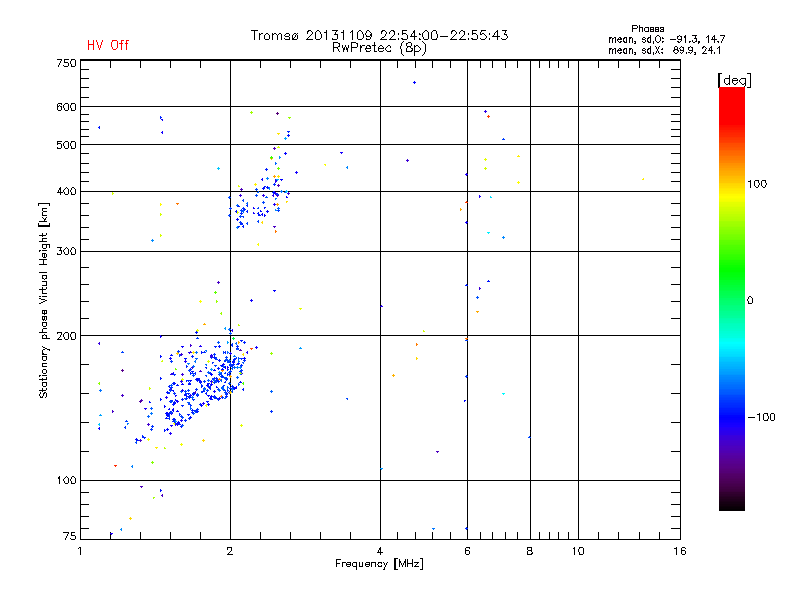Click colorbar tick label '0'

pos(750,301)
